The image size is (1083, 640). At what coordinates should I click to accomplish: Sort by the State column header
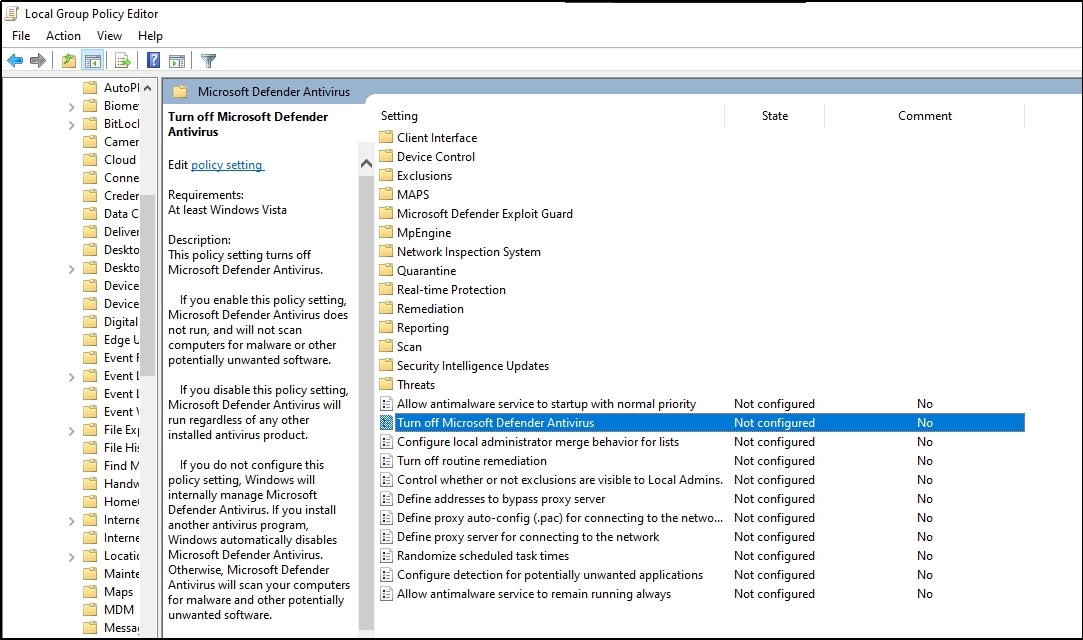774,116
